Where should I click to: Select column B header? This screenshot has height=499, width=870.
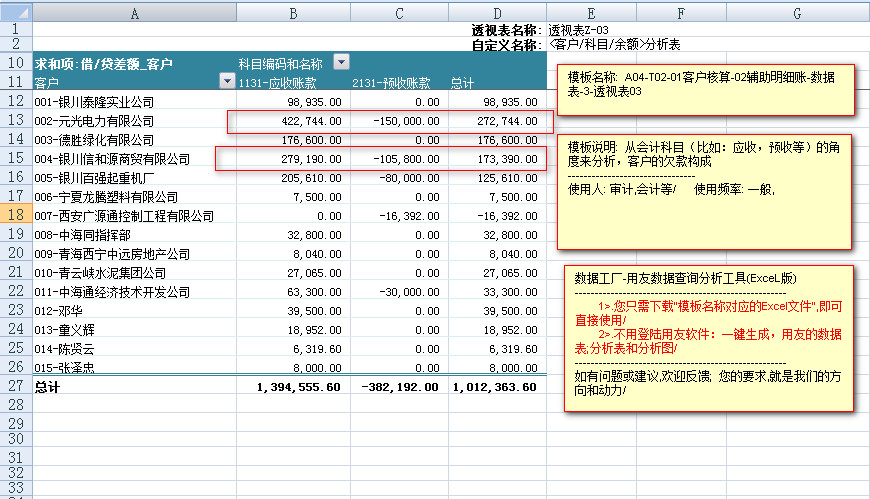coord(293,13)
